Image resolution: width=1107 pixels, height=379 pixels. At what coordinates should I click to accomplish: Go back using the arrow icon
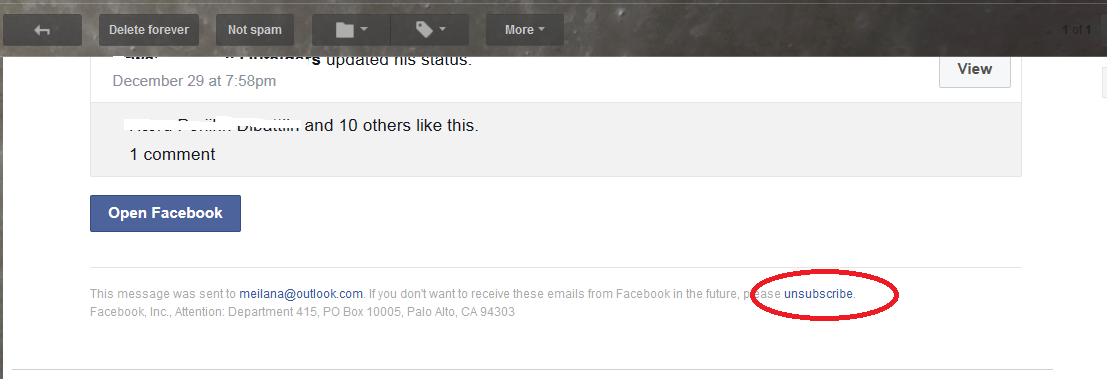[42, 30]
